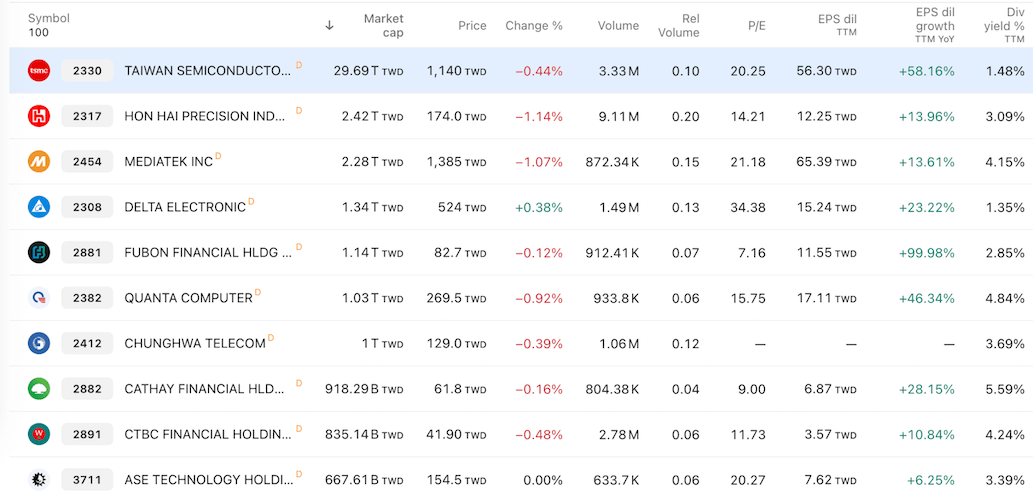Viewport: 1033px width, 496px height.
Task: Open CHUNGHWA TELECOM company name
Action: click(x=195, y=344)
